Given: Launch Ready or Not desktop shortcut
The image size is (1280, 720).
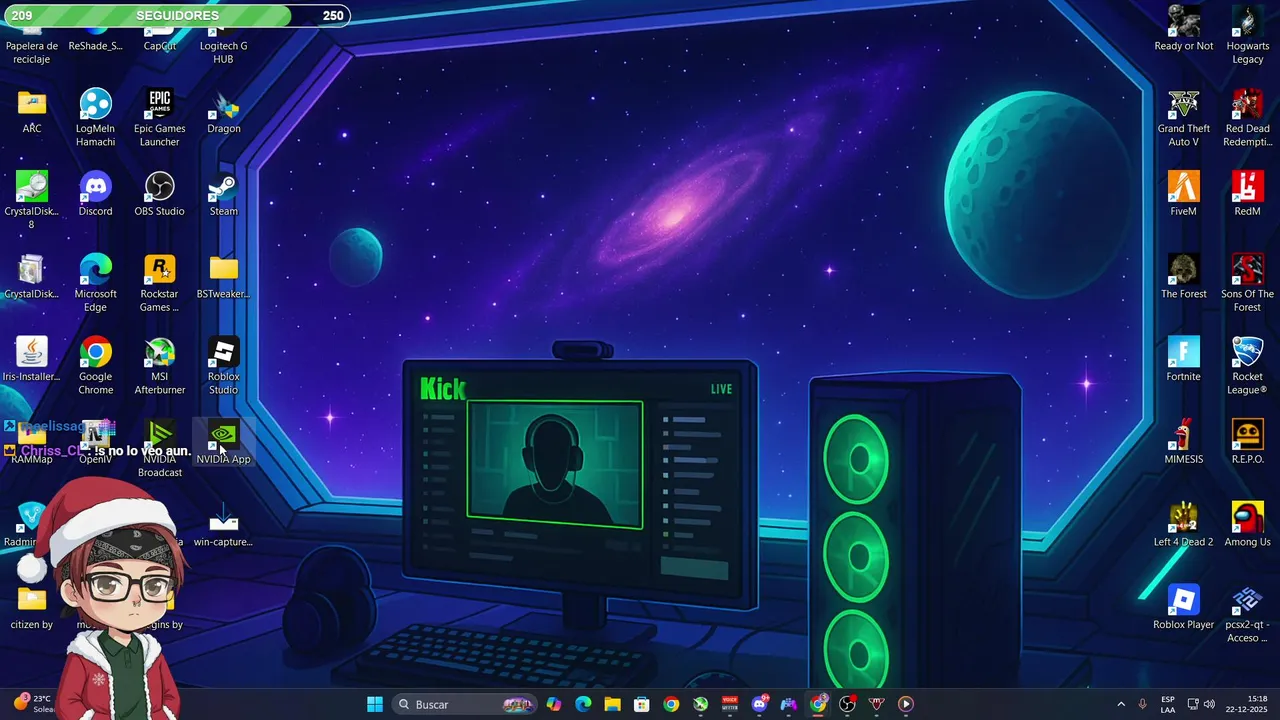Looking at the screenshot, I should click(x=1184, y=28).
